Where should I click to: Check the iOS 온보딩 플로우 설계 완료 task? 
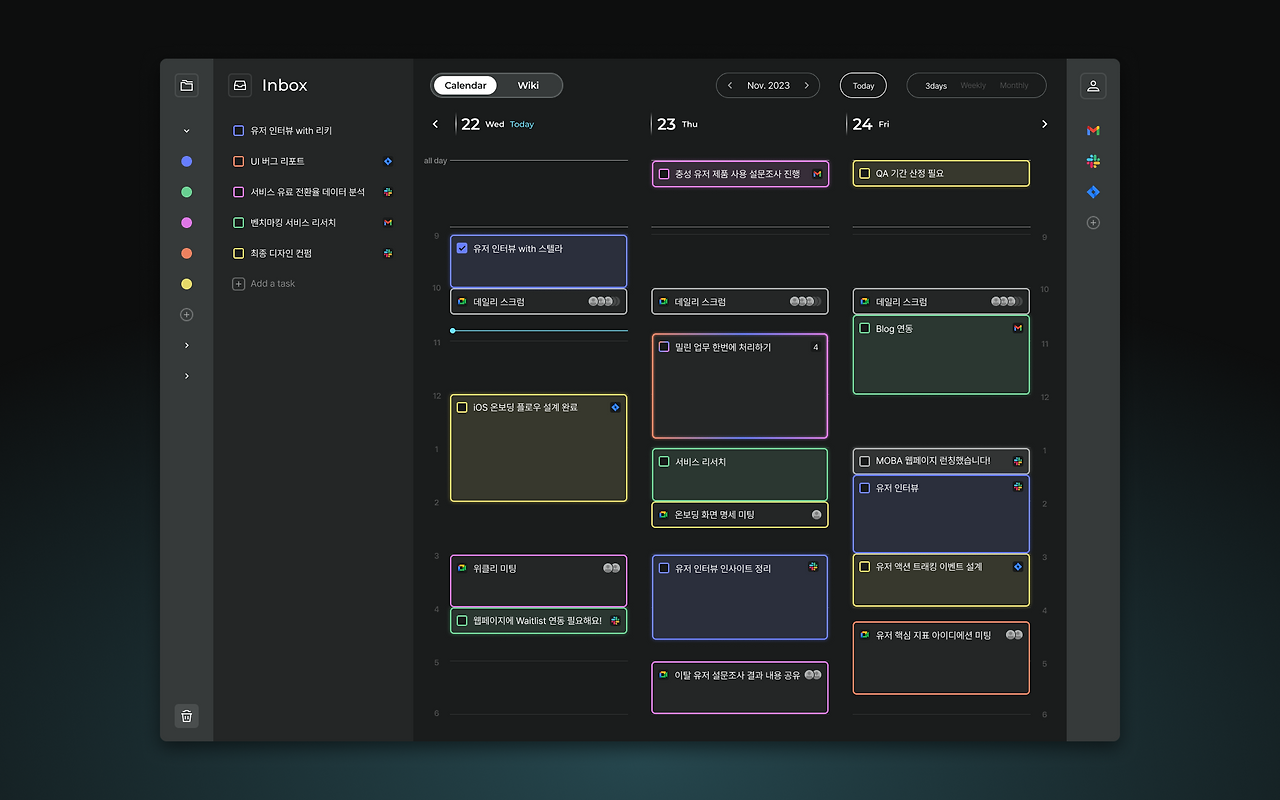pyautogui.click(x=462, y=407)
